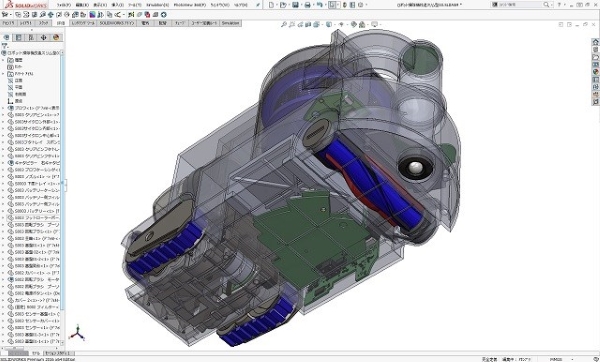The image size is (600, 362).
Task: Expand the first folder node in feature tree
Action: coord(3,60)
